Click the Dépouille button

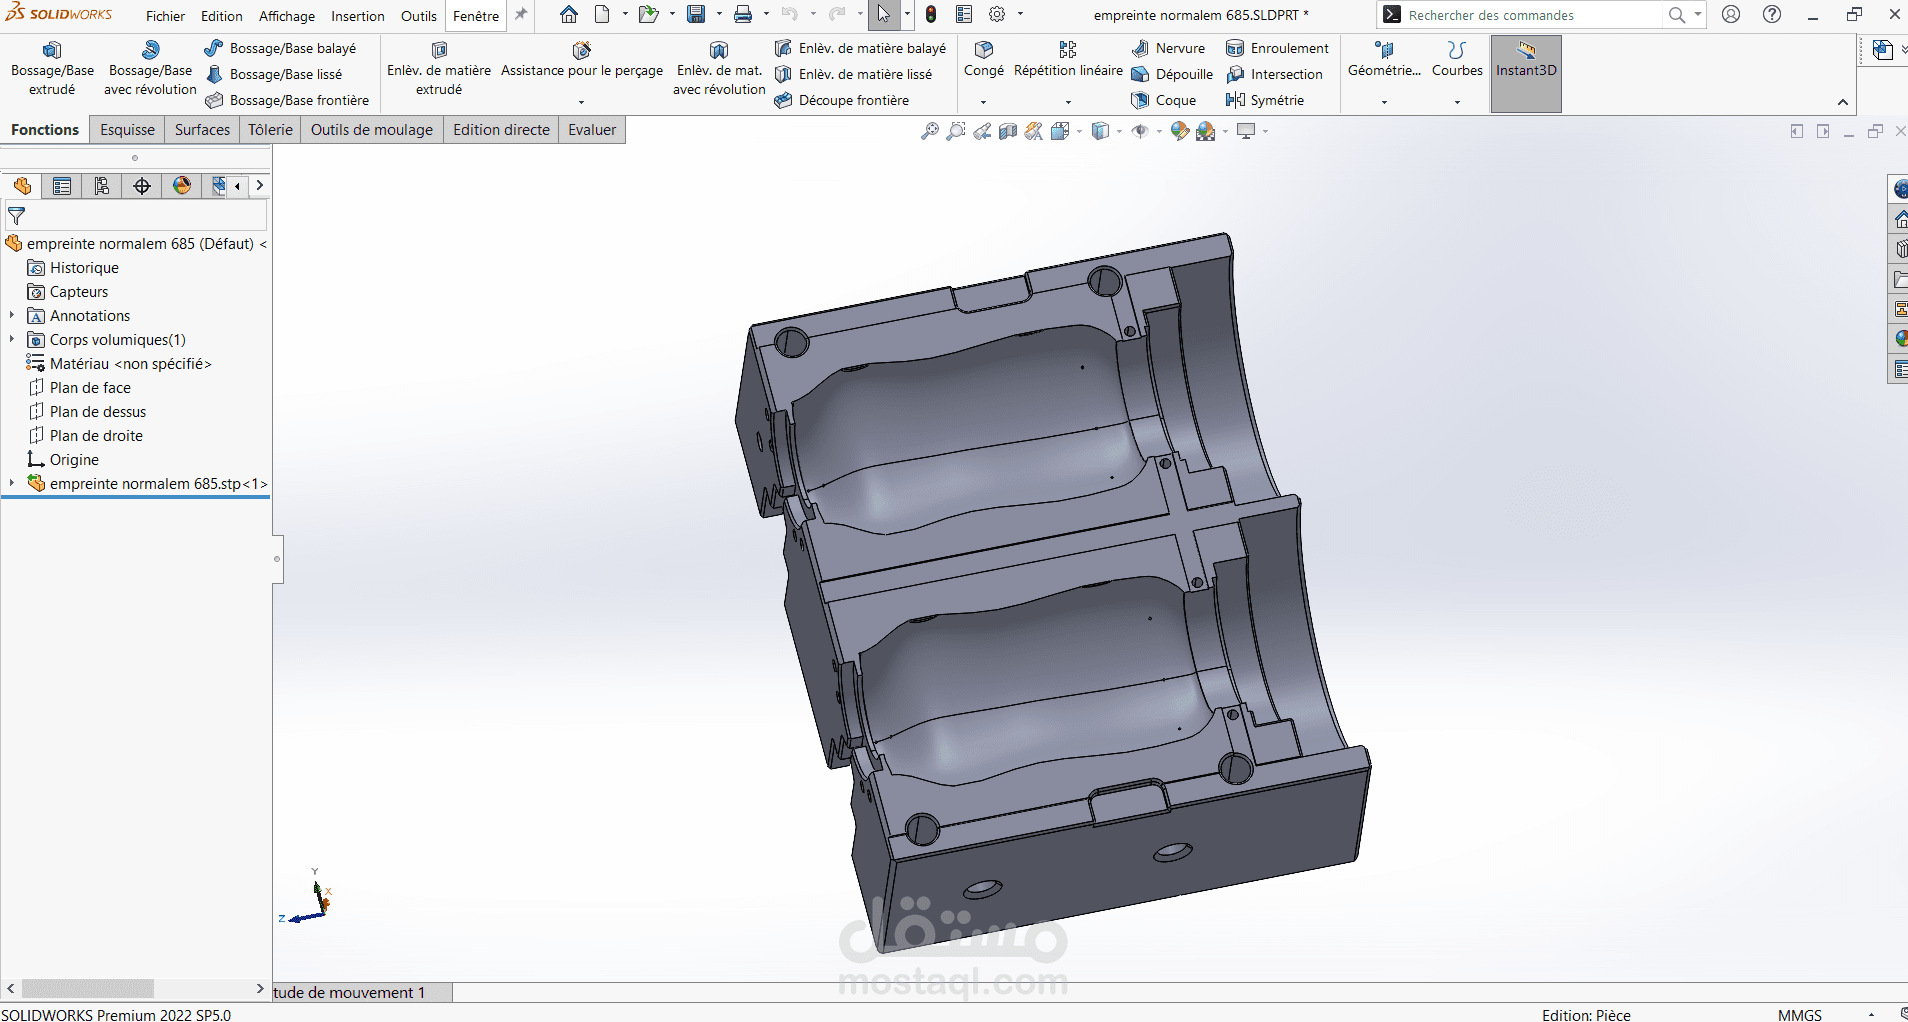[1172, 74]
